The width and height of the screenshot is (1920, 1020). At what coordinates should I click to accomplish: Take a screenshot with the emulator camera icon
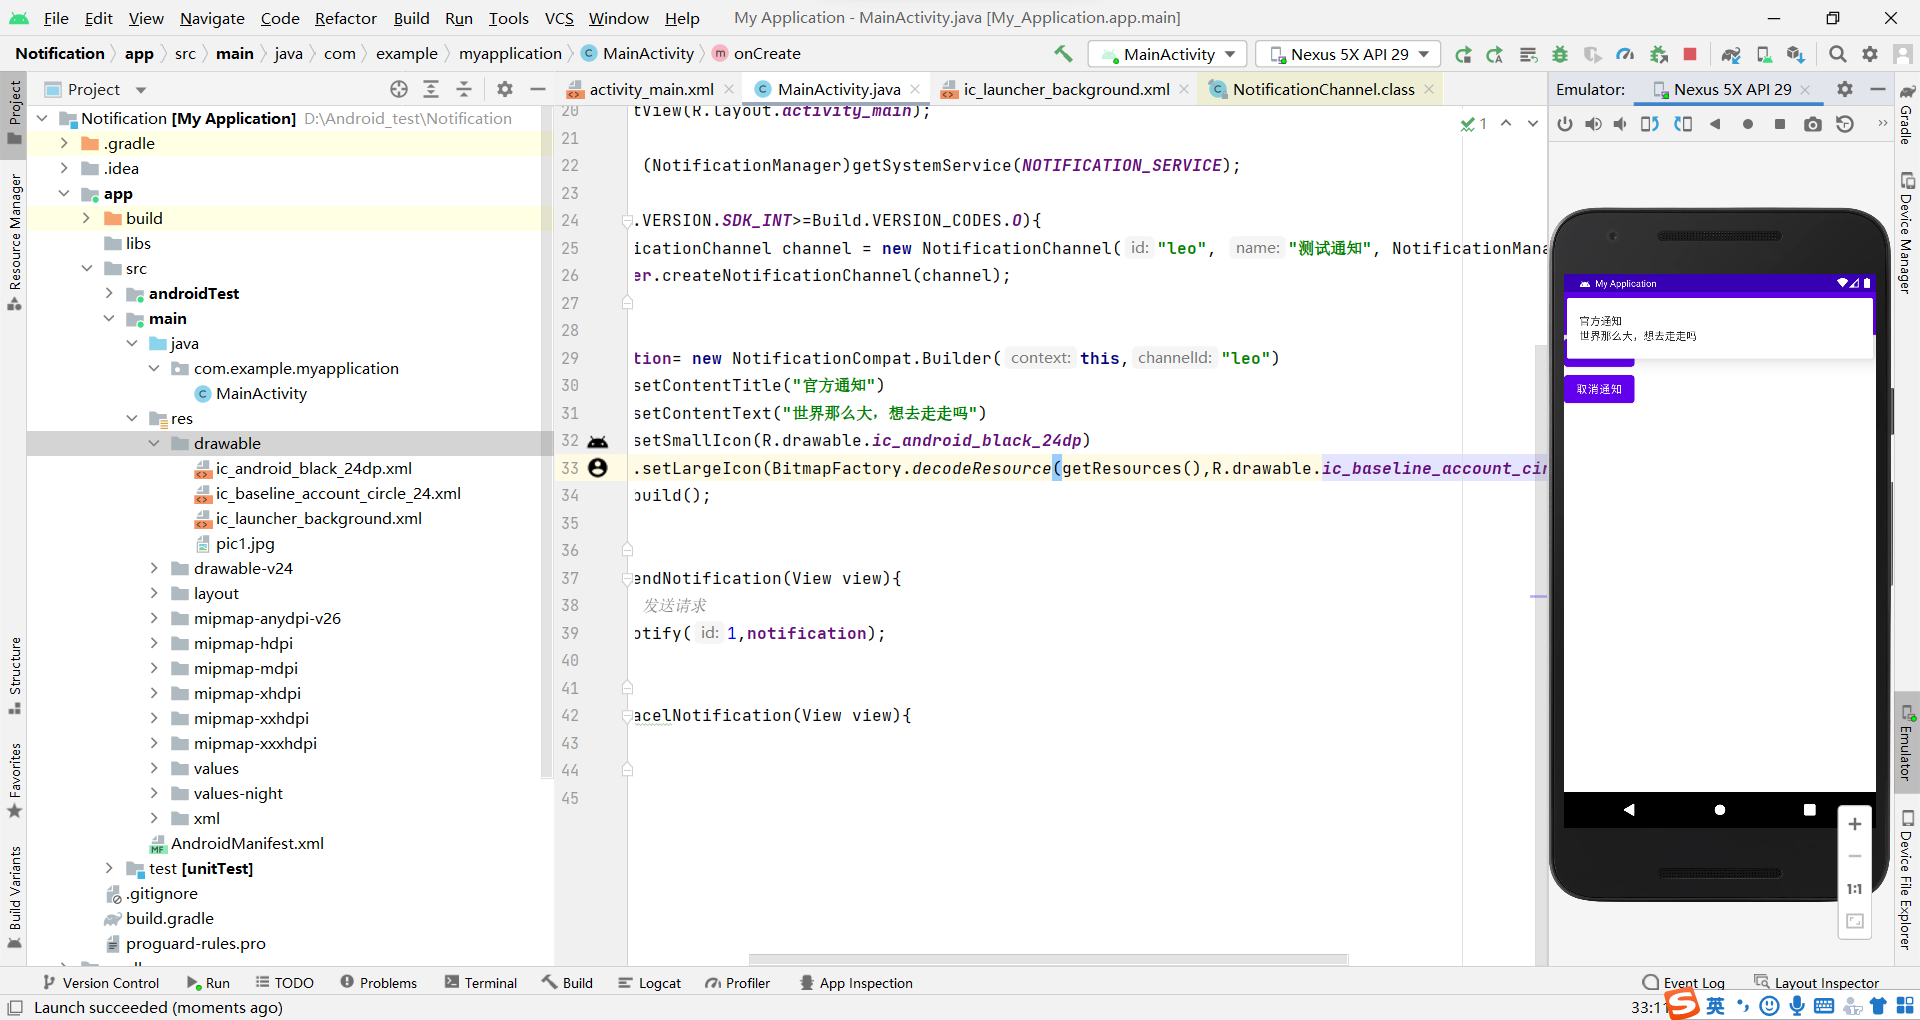tap(1812, 124)
